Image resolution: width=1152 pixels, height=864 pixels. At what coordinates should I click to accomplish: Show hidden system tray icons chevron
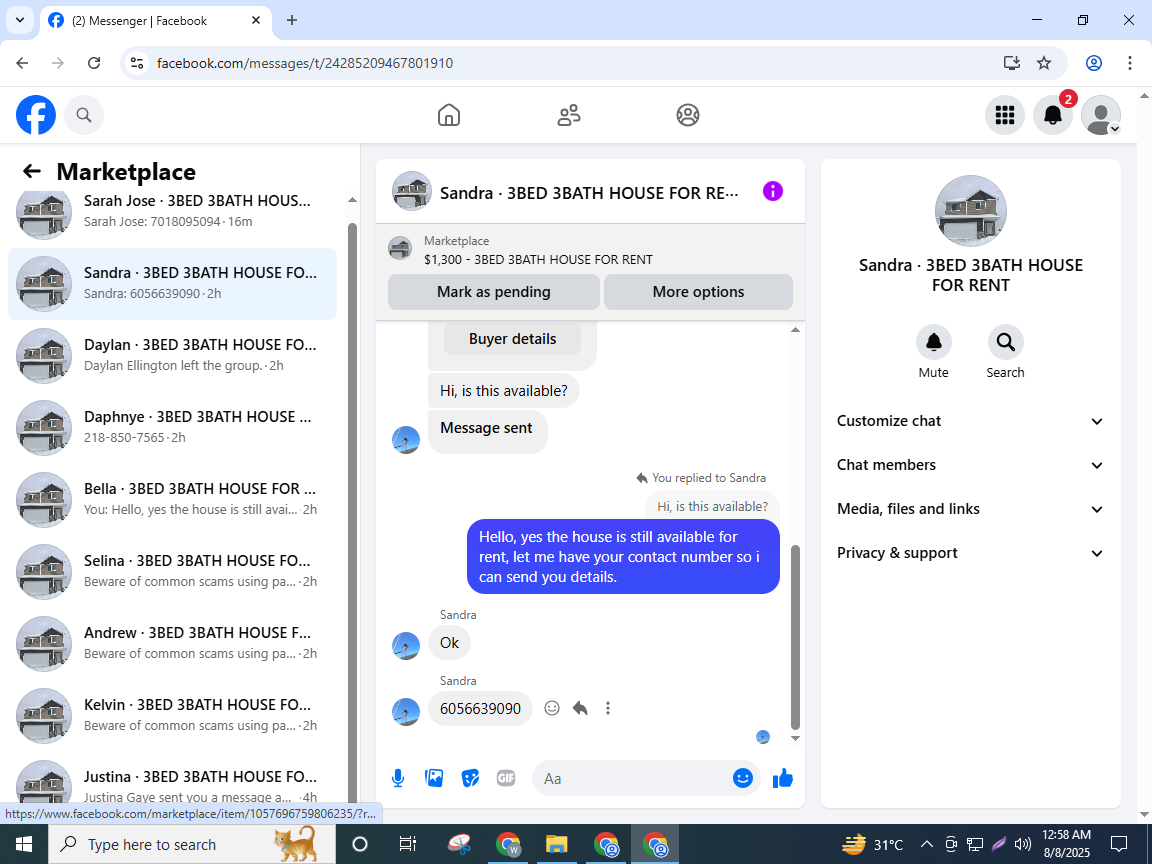pyautogui.click(x=927, y=844)
